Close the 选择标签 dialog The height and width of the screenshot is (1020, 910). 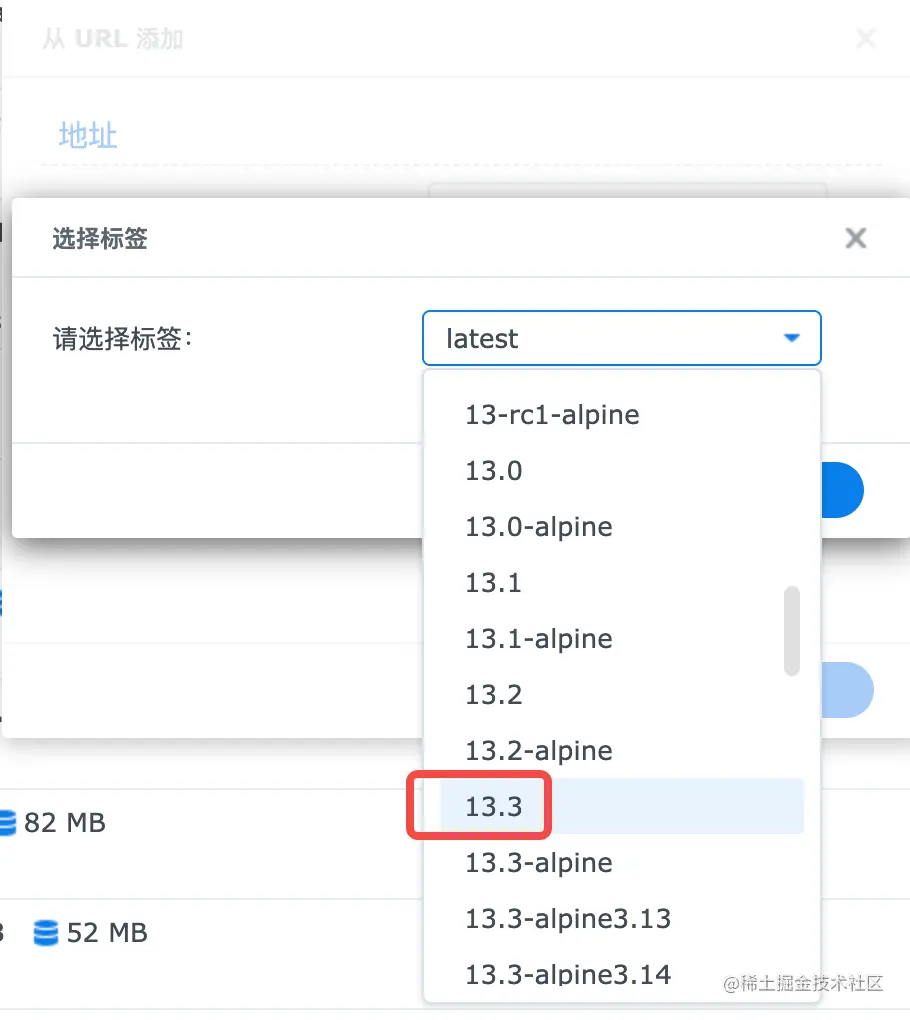coord(855,238)
